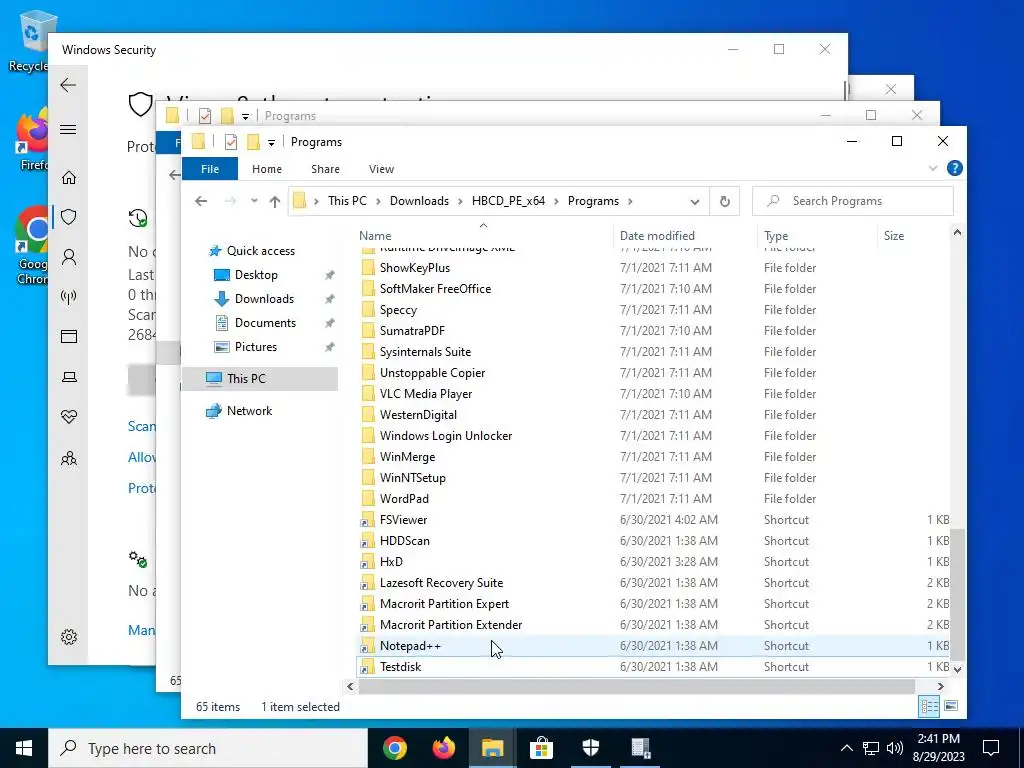Open Device performance & health heart icon
The width and height of the screenshot is (1024, 768).
(x=69, y=417)
